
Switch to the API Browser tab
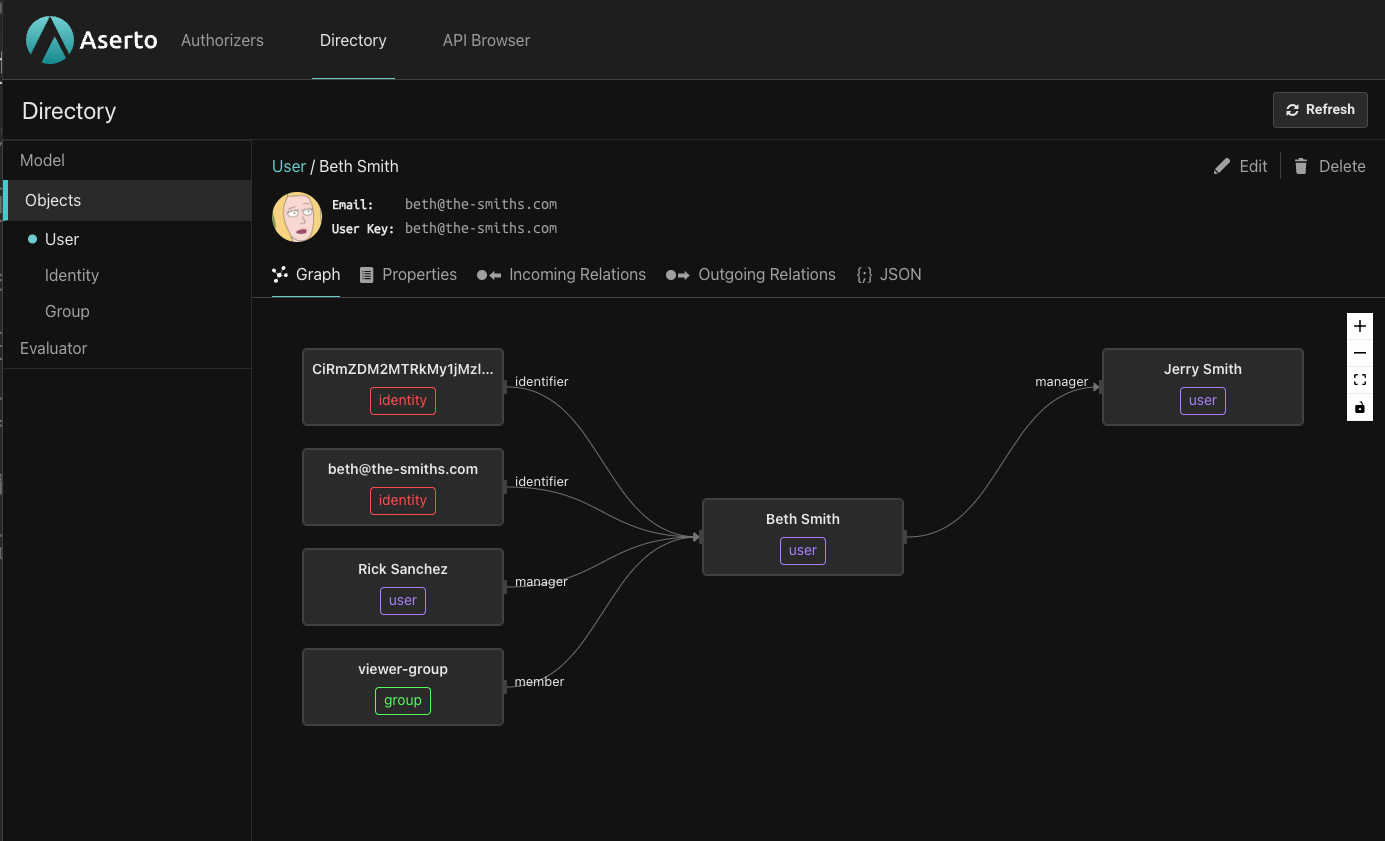[486, 40]
